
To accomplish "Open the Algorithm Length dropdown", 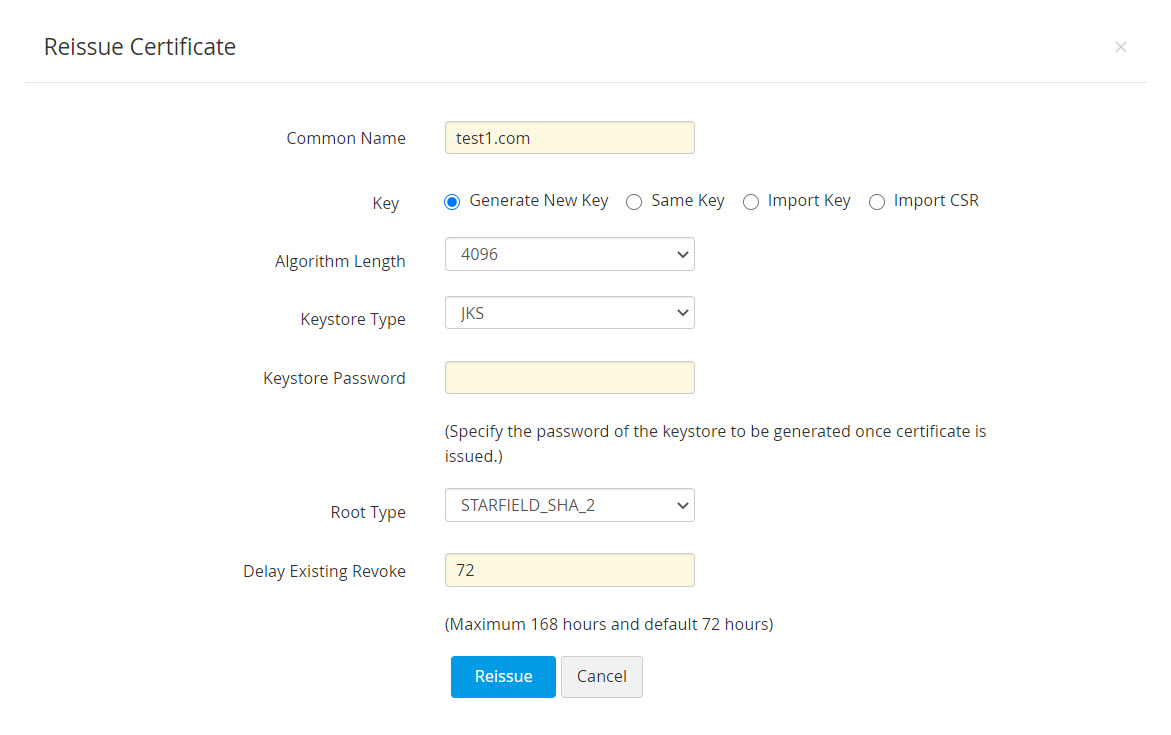I will coord(569,254).
